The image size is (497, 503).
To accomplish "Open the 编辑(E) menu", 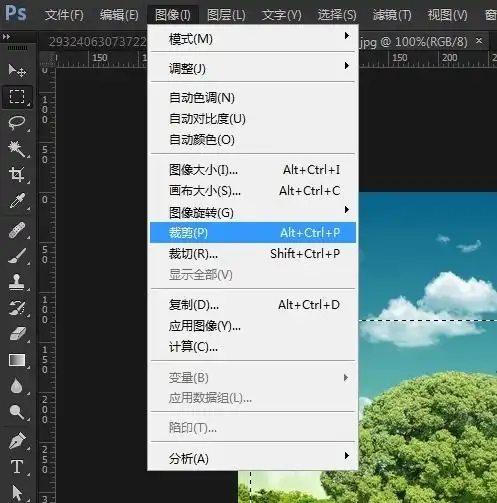I will 119,15.
